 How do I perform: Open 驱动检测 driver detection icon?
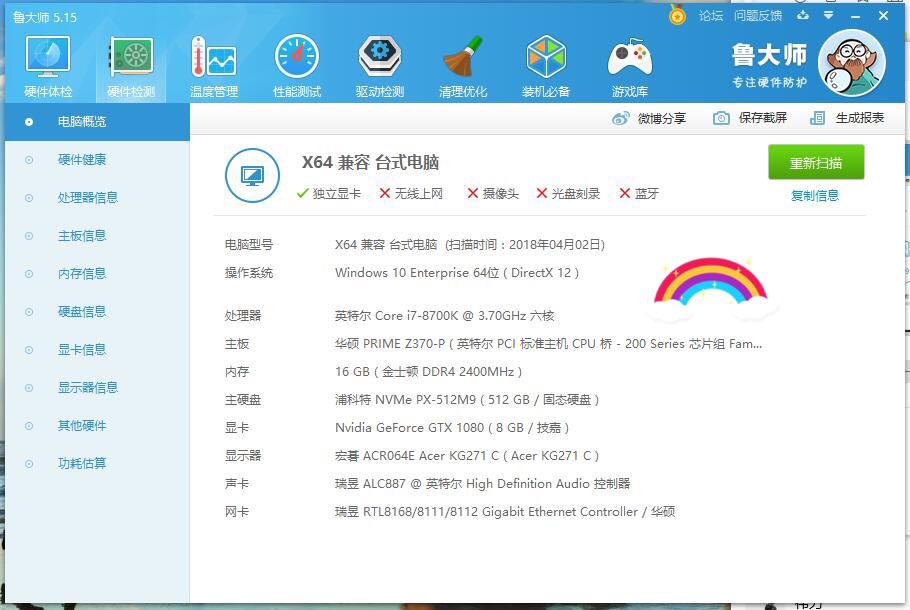coord(380,56)
